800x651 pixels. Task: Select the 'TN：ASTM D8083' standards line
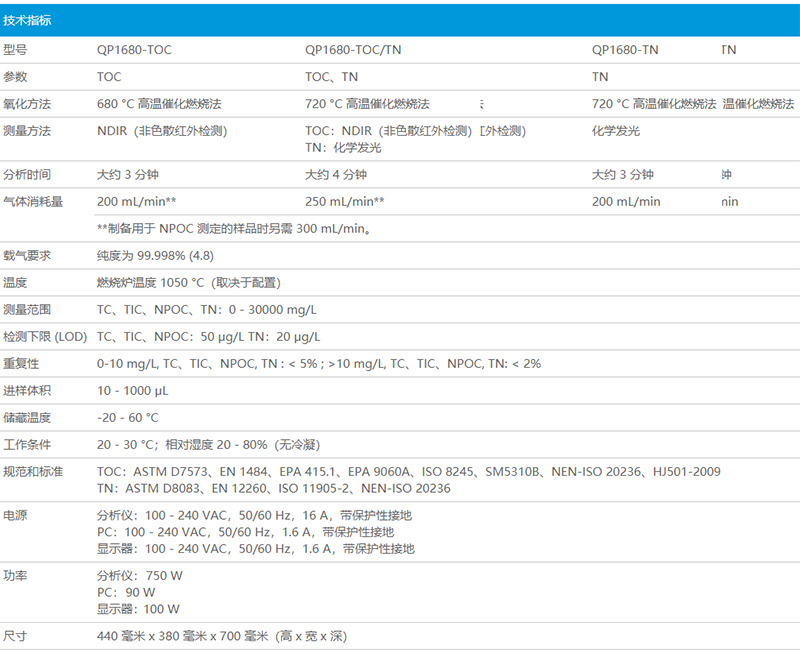click(x=273, y=489)
